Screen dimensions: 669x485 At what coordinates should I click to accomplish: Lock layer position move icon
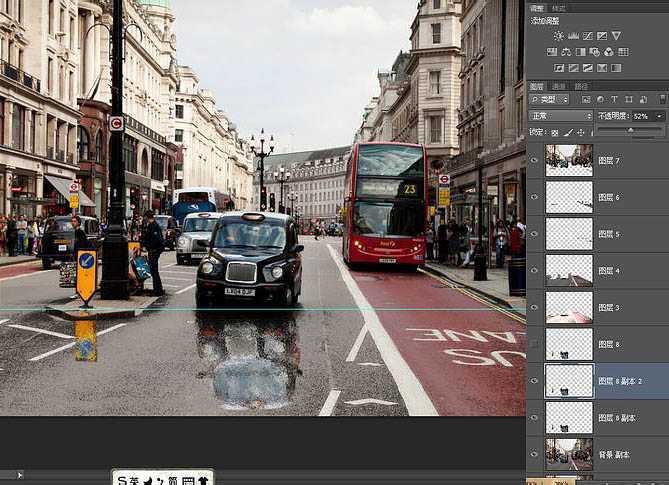(x=581, y=133)
